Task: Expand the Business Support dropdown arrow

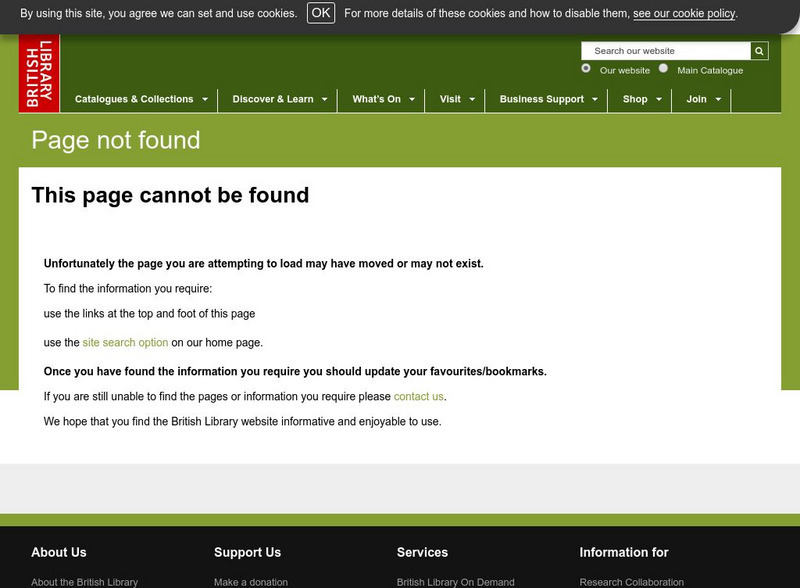Action: click(x=595, y=100)
